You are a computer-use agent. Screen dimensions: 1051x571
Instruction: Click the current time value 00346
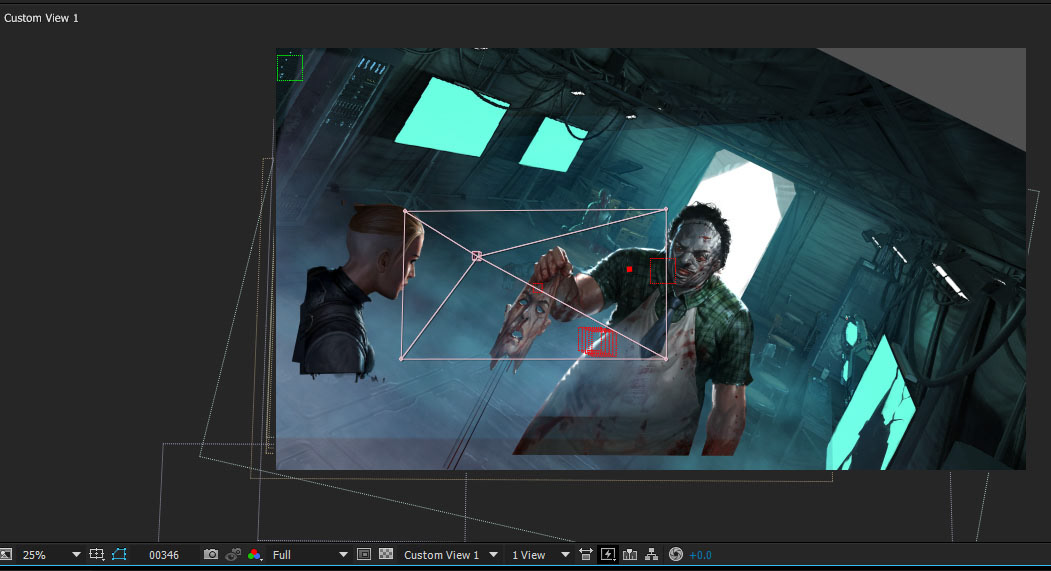tap(164, 555)
